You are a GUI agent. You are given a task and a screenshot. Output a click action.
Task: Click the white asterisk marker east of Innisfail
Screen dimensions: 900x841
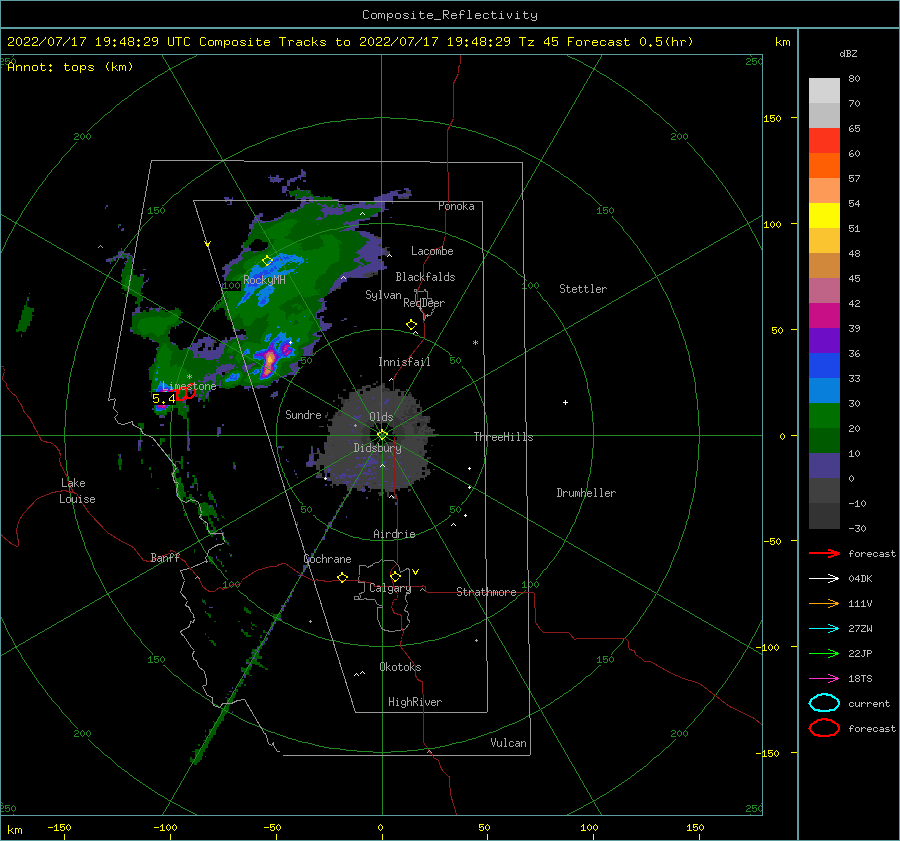click(x=475, y=343)
